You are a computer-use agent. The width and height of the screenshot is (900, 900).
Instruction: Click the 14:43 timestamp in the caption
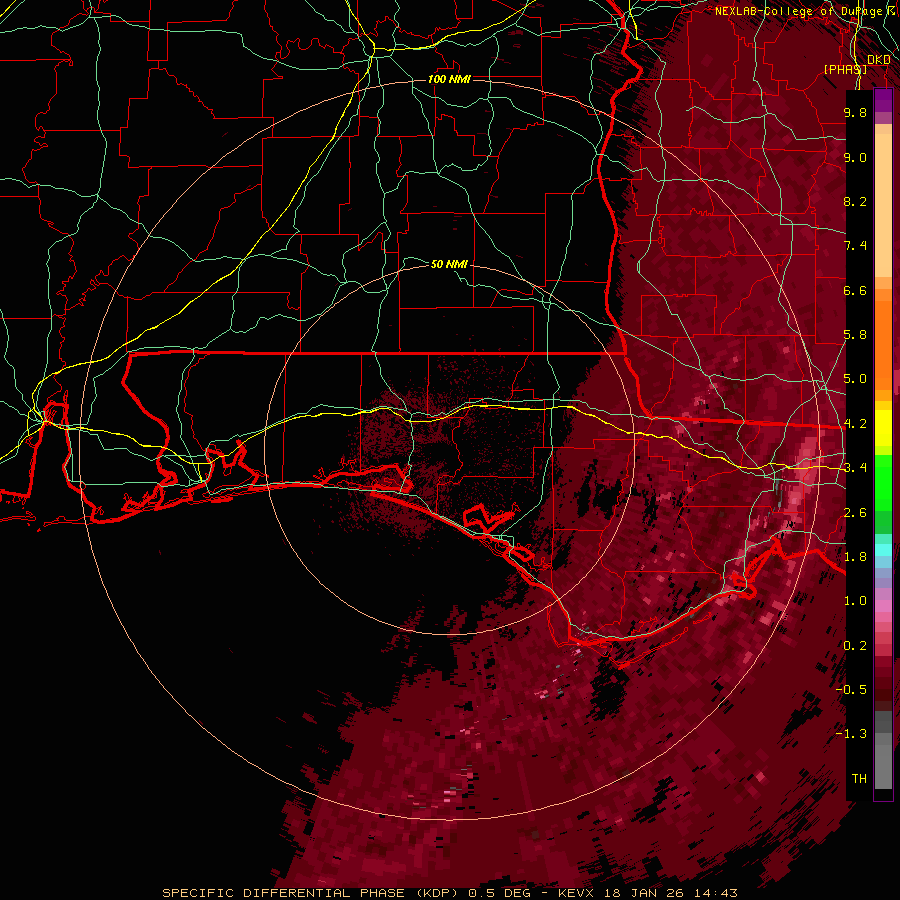tap(716, 893)
